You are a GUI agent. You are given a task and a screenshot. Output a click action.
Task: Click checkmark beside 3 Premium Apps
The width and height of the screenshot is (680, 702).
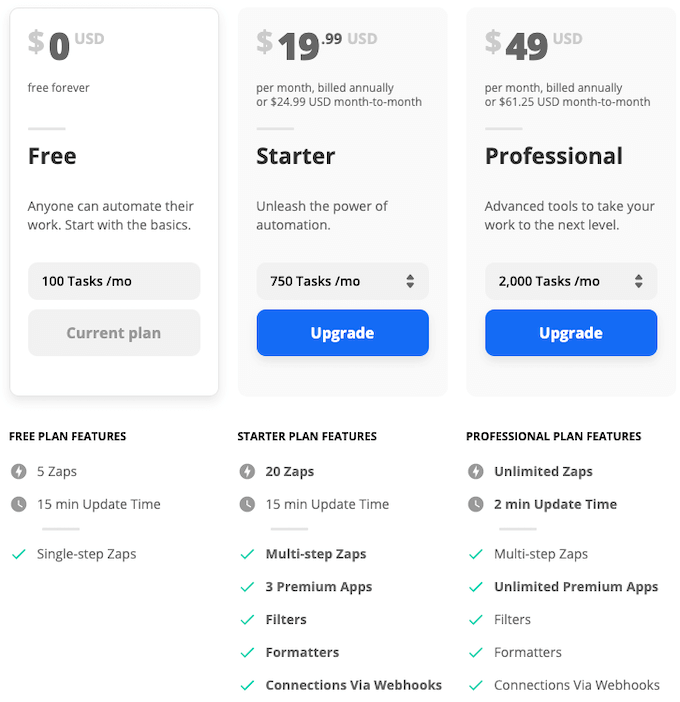click(247, 587)
